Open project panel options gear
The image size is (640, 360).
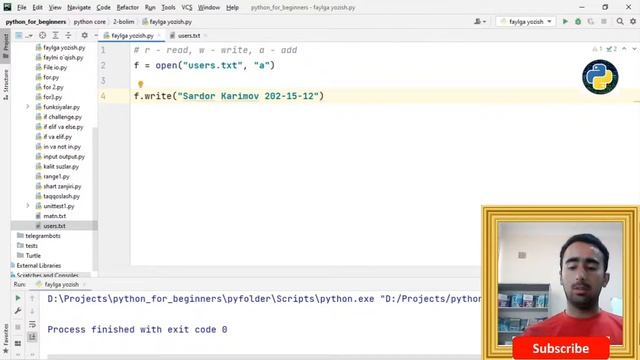[x=84, y=36]
